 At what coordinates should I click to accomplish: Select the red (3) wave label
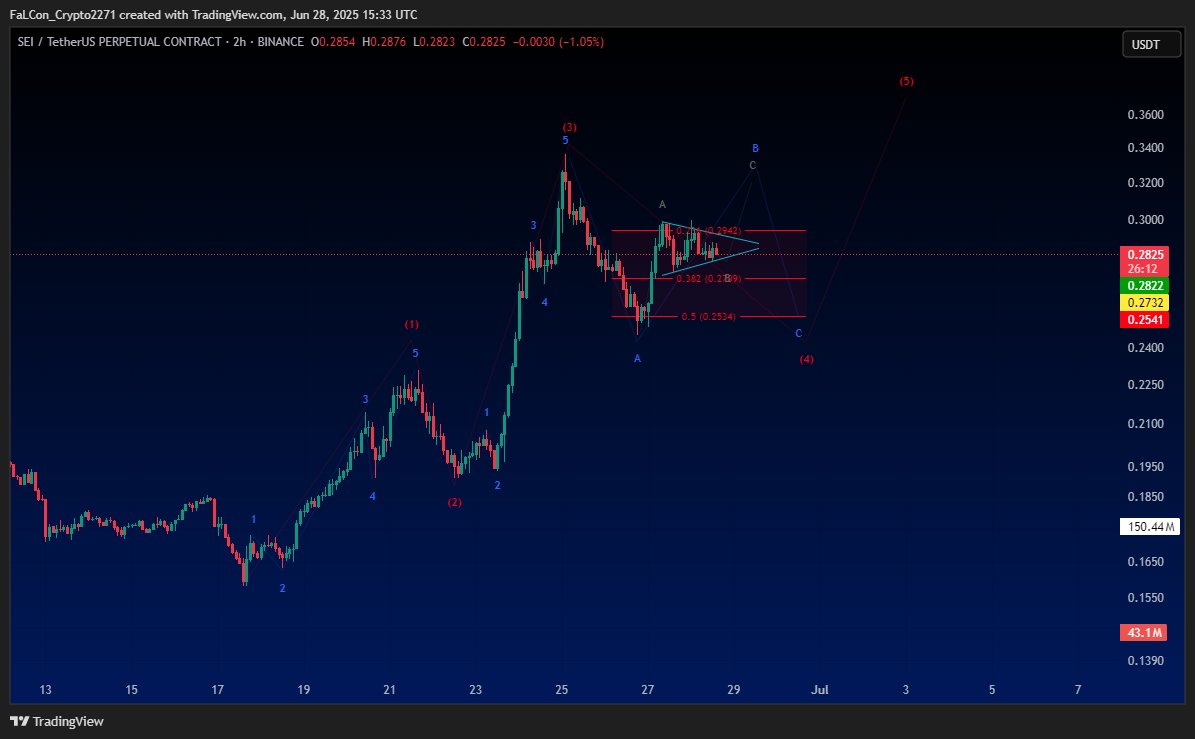569,127
